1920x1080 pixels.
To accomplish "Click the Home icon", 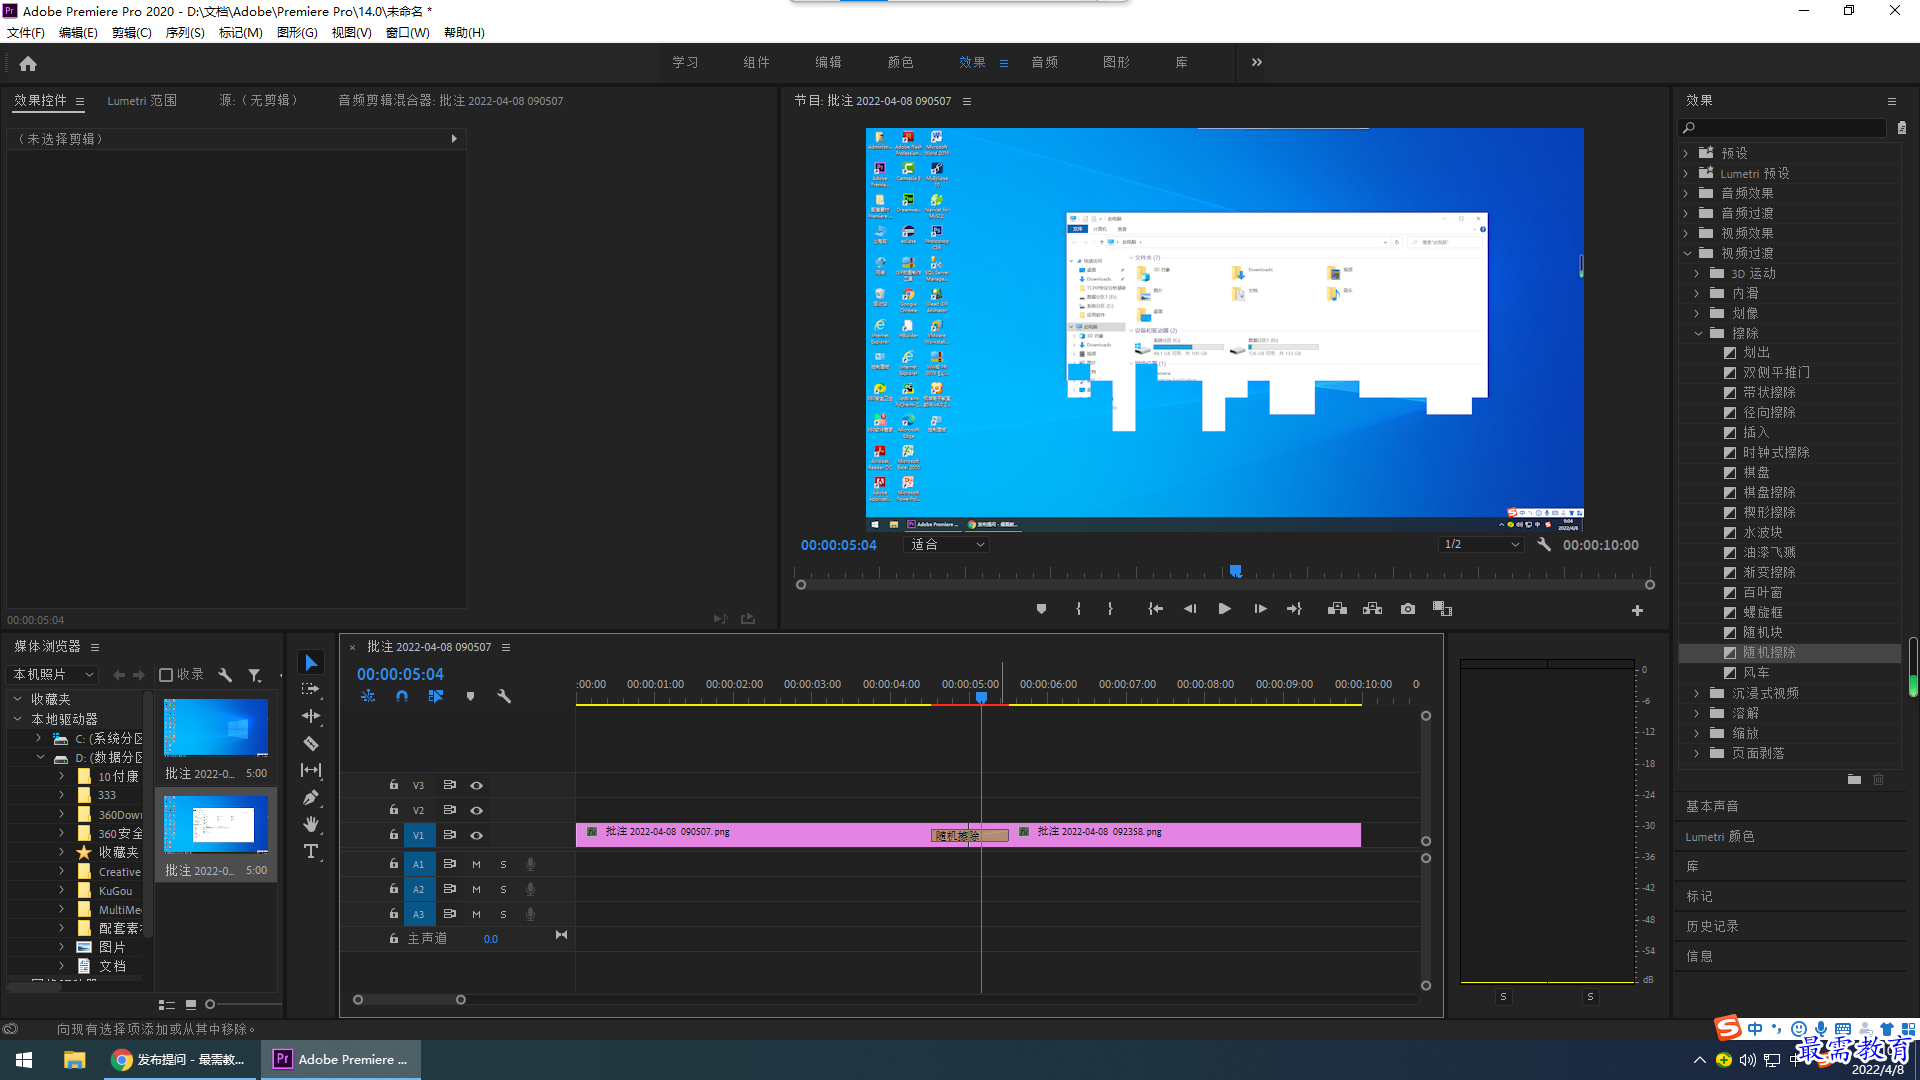I will tap(28, 63).
